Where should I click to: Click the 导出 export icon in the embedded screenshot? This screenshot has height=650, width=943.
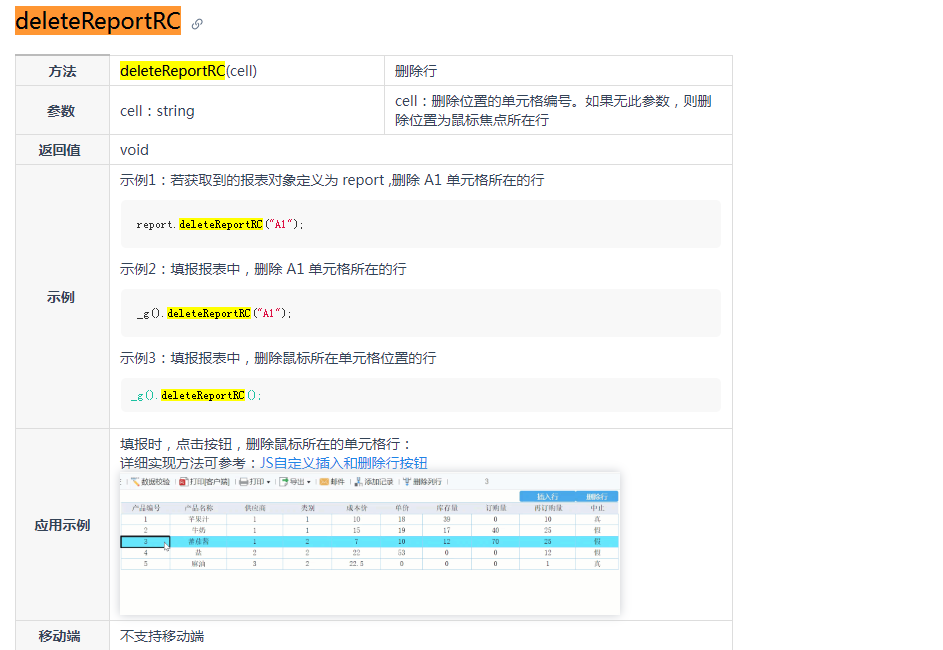click(x=284, y=482)
